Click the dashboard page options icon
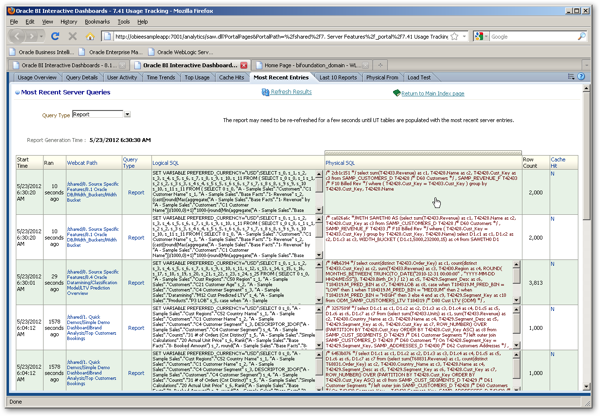Screen dimensions: 600x416 [571, 77]
